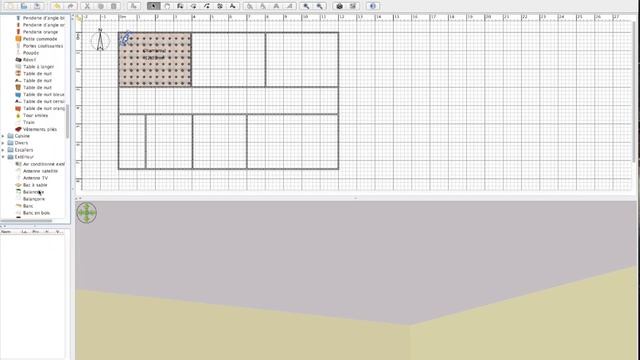Select 'Air conditionné' exterior item
Image resolution: width=640 pixels, height=360 pixels.
(x=44, y=164)
